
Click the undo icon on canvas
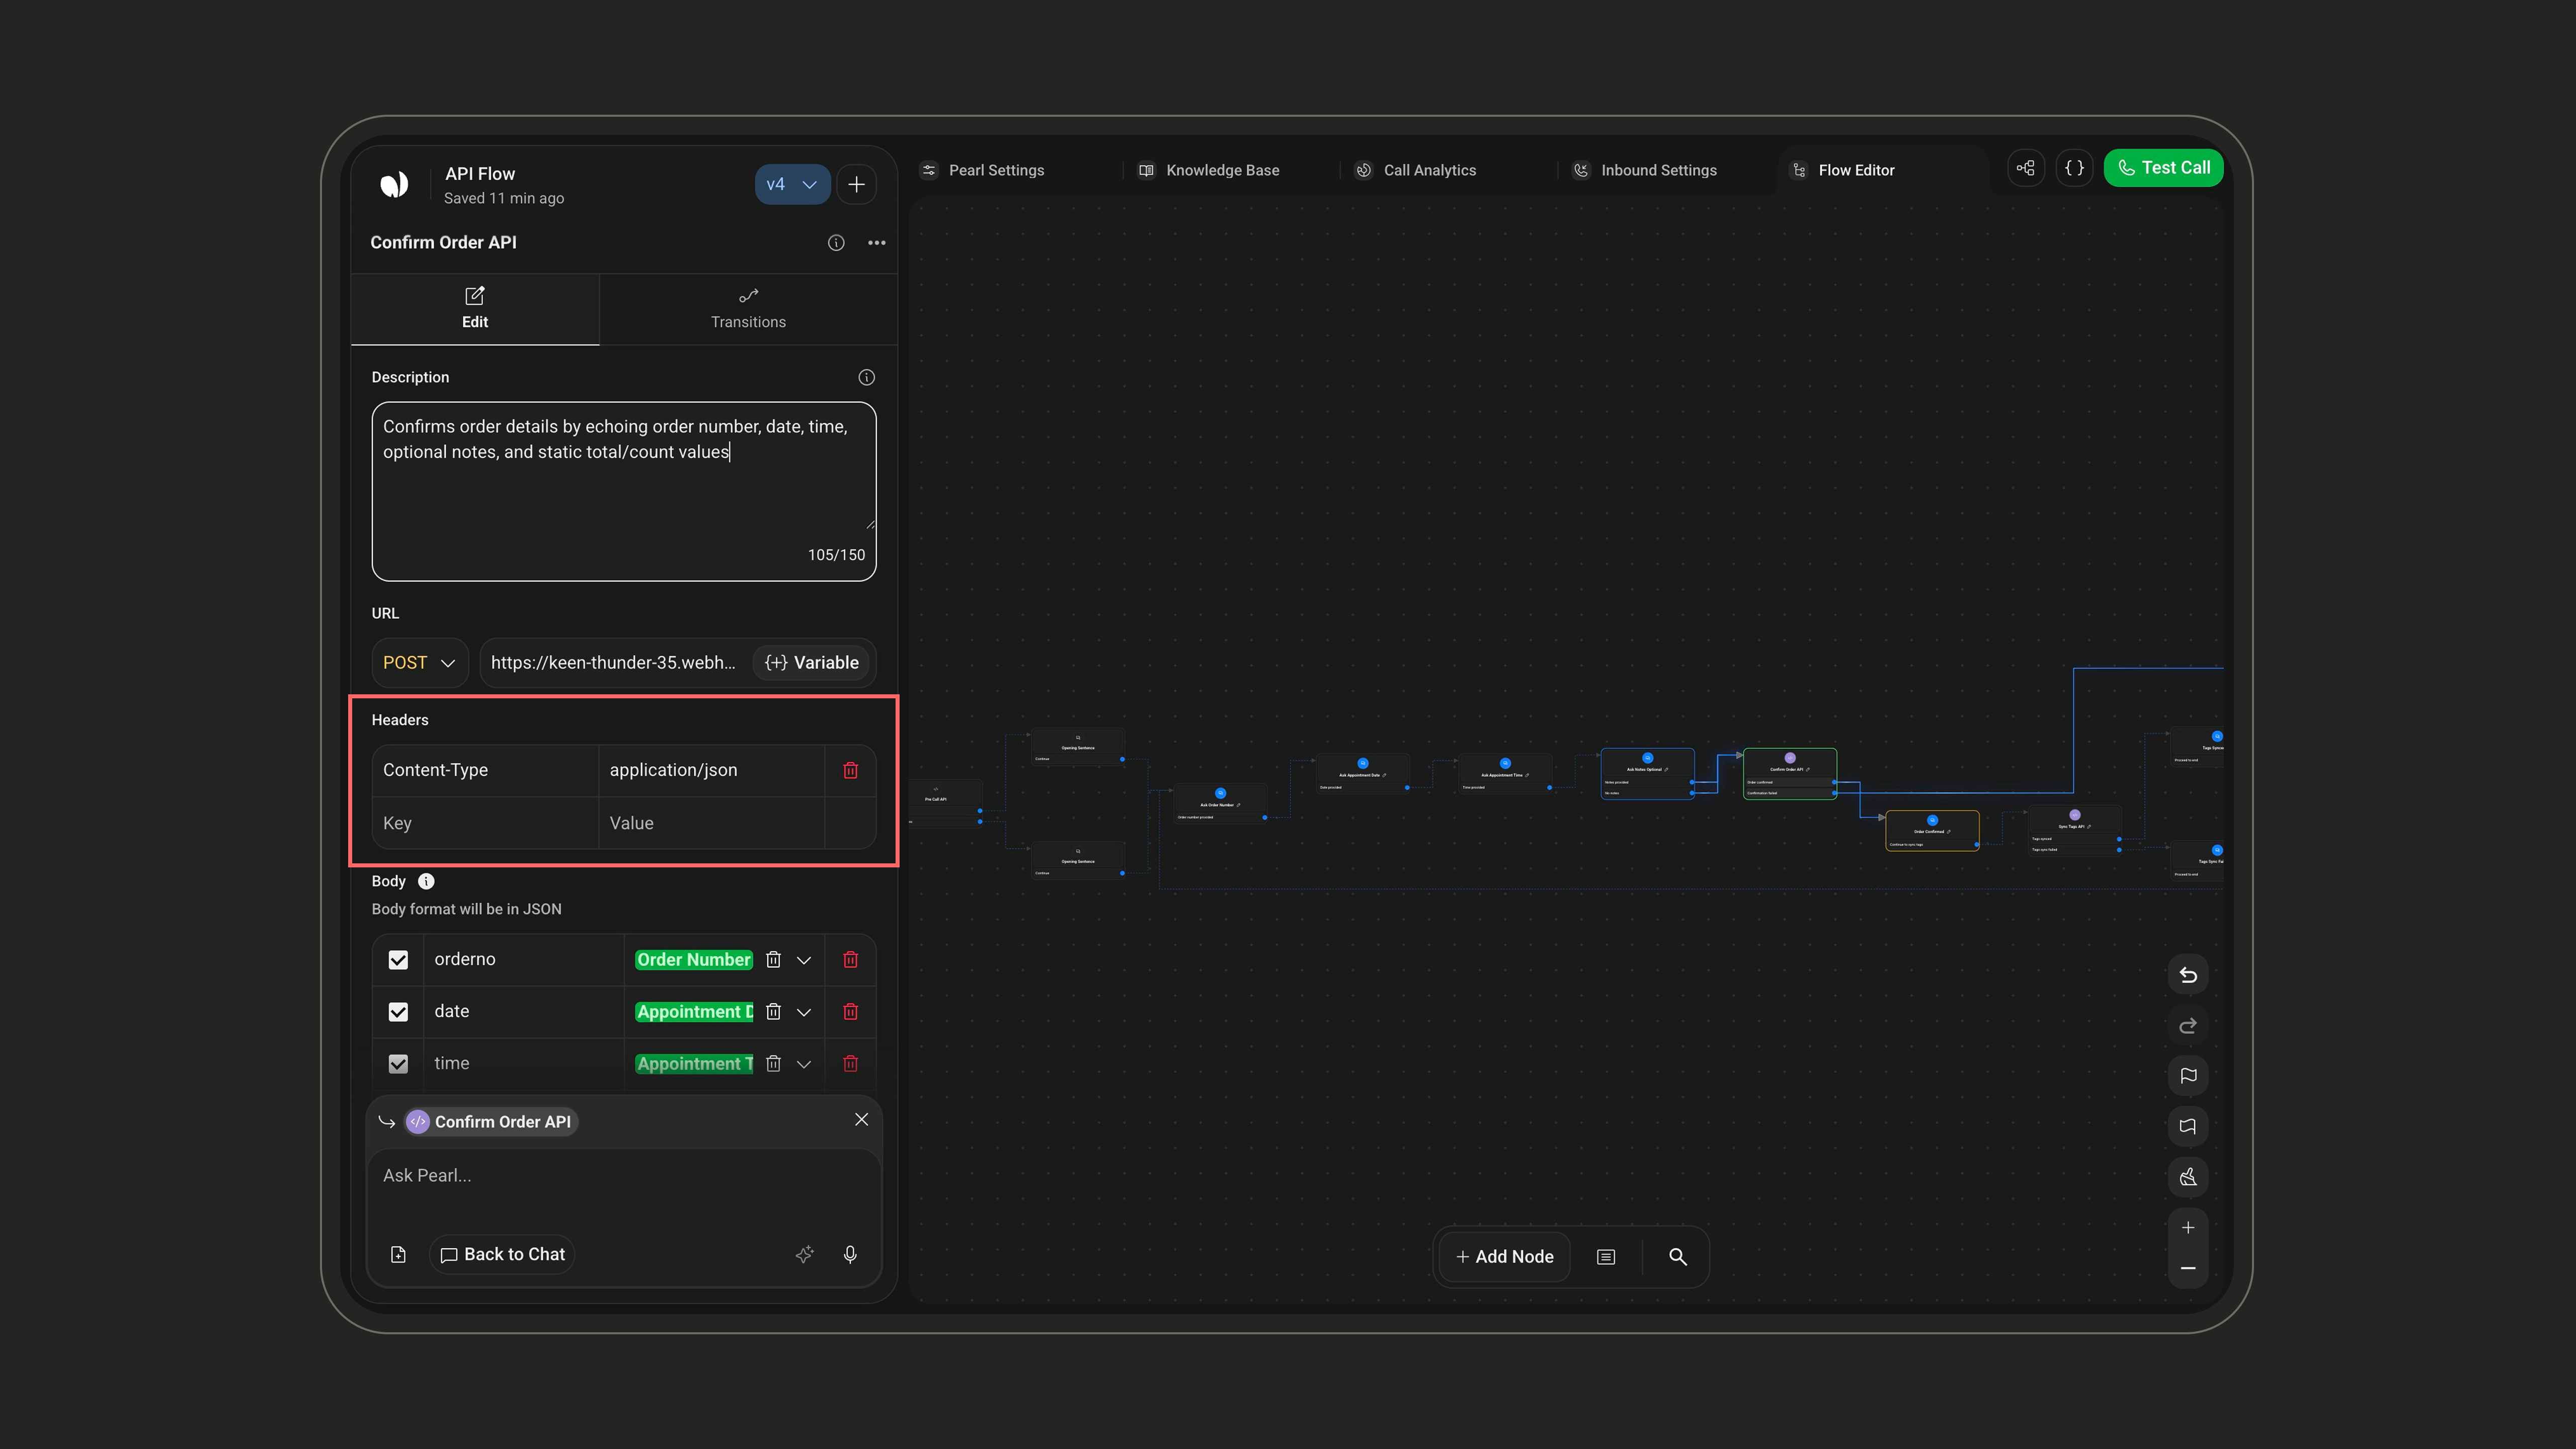tap(2188, 975)
